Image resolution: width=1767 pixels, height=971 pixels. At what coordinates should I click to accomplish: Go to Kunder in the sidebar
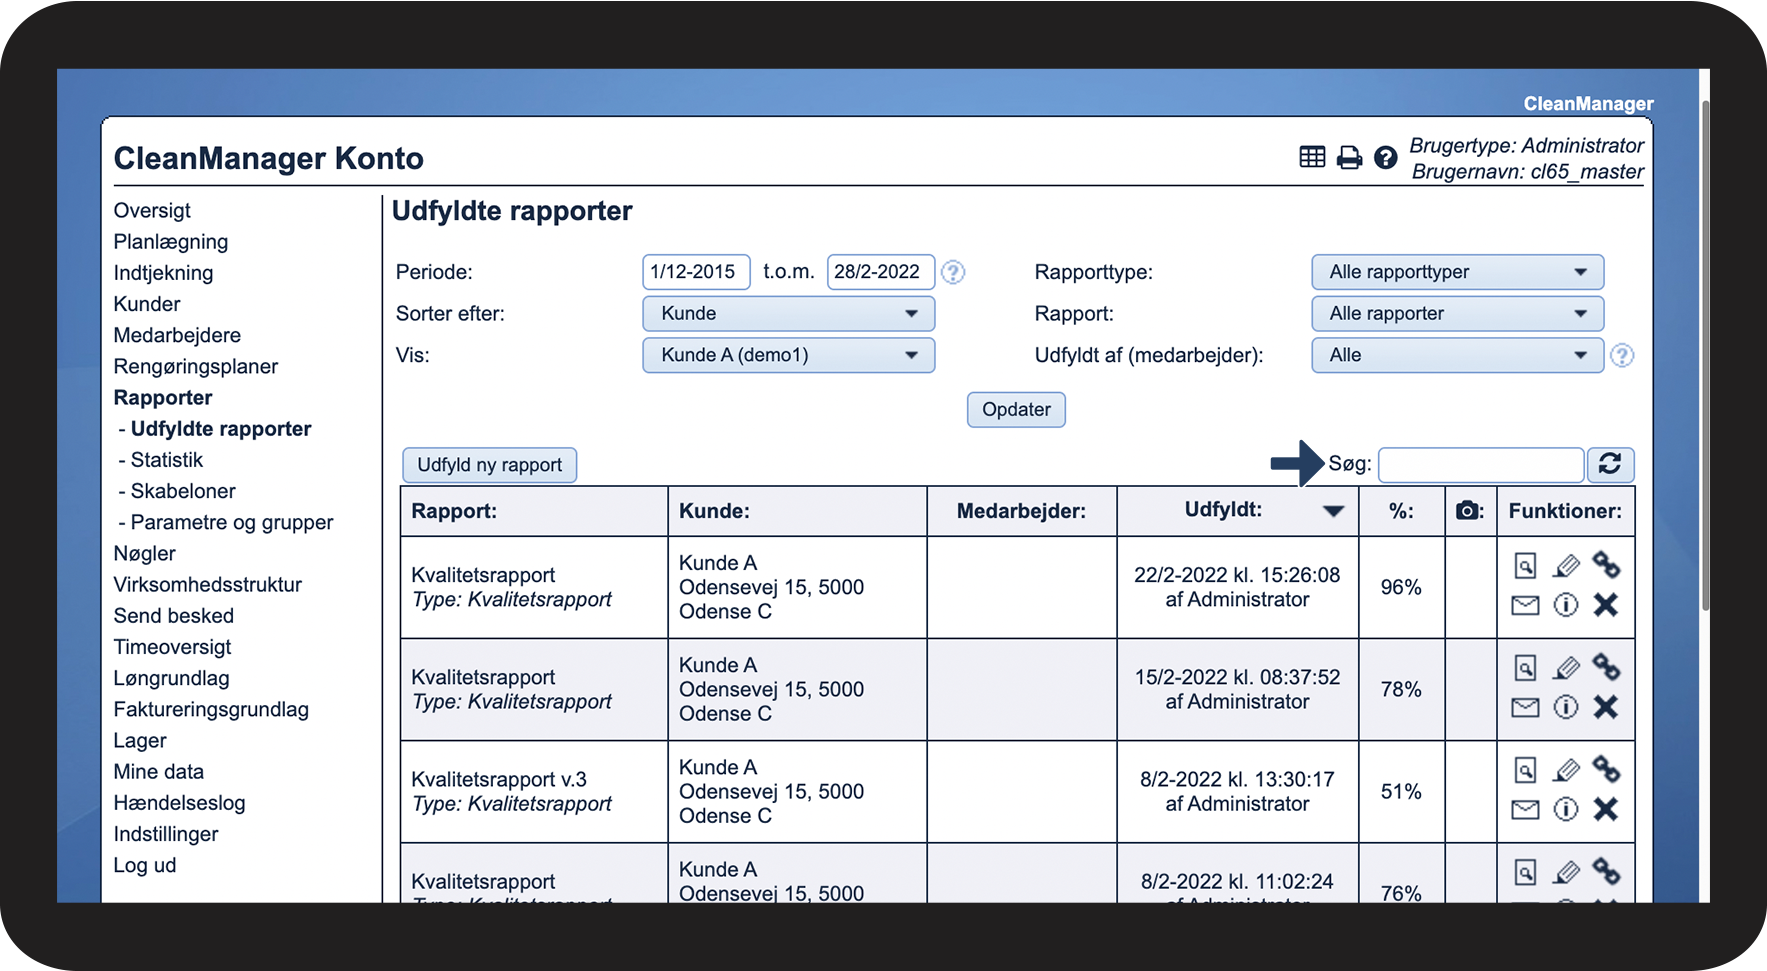147,304
